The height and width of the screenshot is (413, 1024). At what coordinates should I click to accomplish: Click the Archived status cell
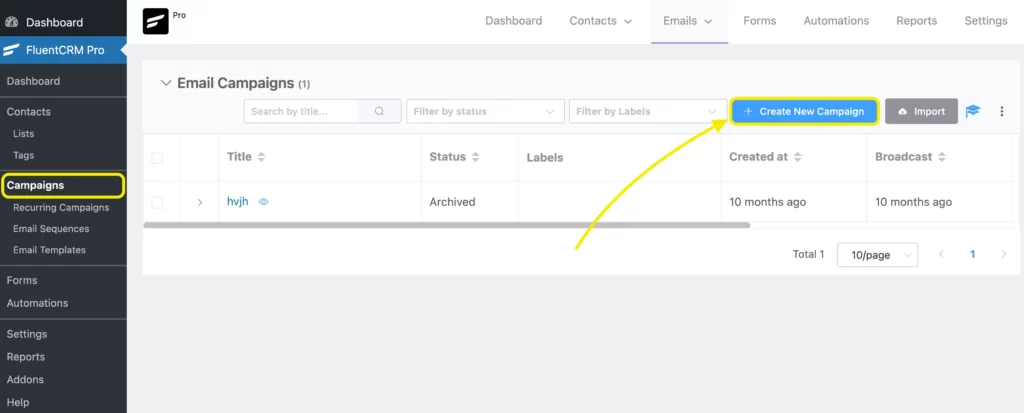(x=452, y=202)
